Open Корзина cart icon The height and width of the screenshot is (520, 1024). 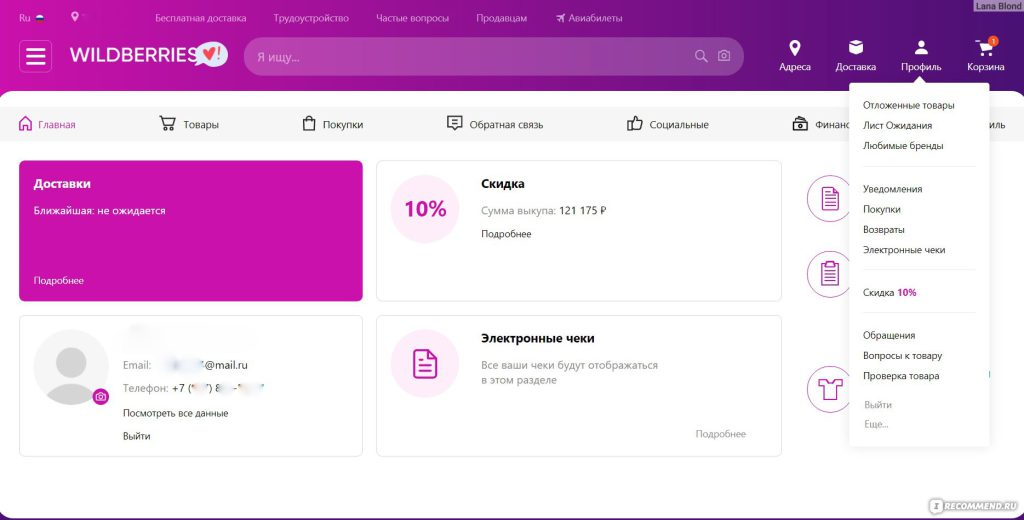click(x=985, y=48)
